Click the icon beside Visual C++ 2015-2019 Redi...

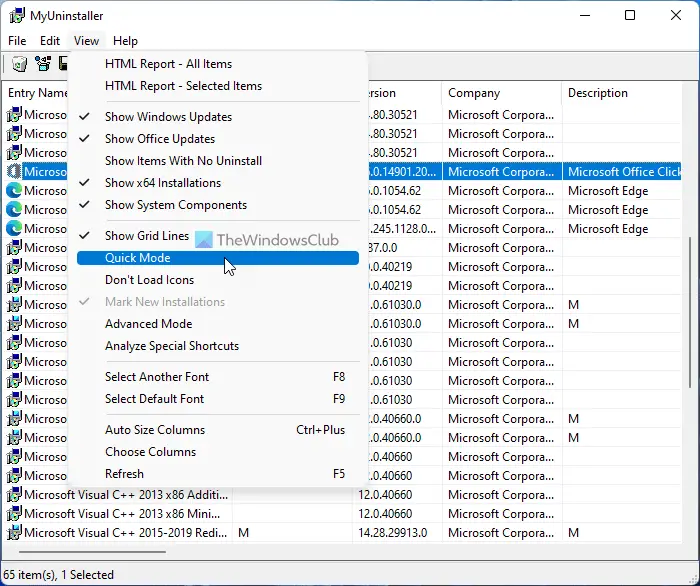tap(14, 532)
